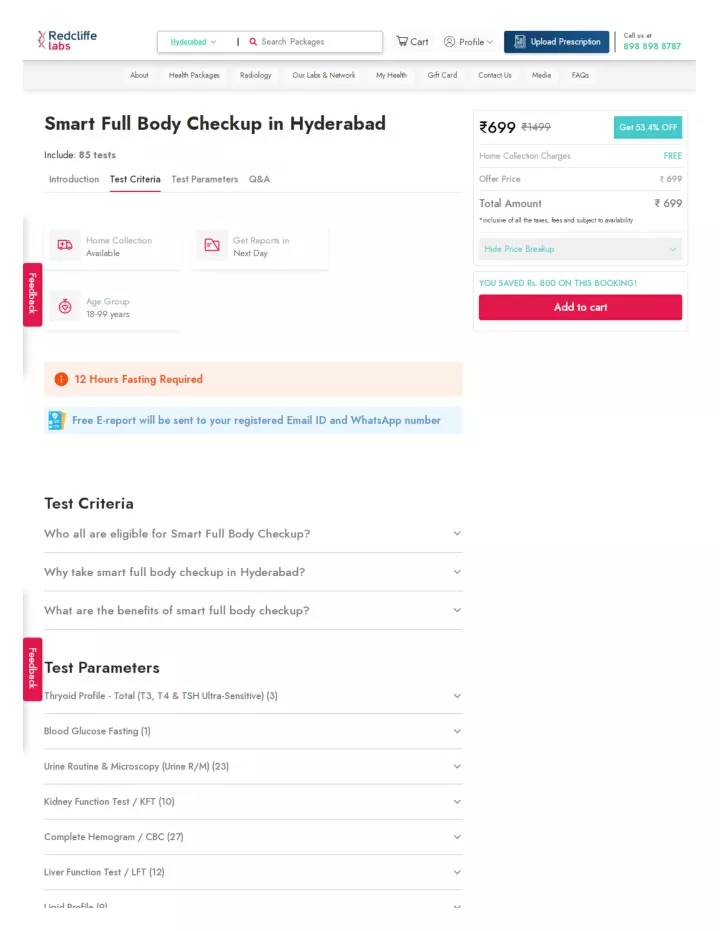The width and height of the screenshot is (720, 931).
Task: Focus the Search Packages input field
Action: click(319, 42)
